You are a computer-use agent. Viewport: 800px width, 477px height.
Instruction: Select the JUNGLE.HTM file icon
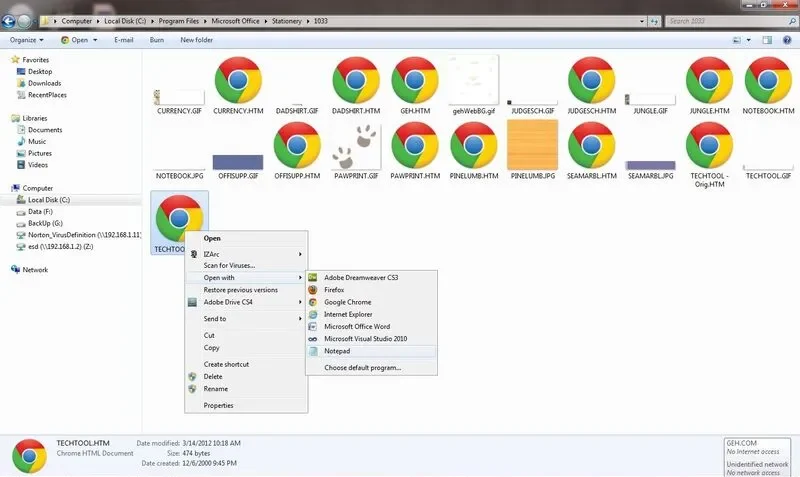point(710,81)
